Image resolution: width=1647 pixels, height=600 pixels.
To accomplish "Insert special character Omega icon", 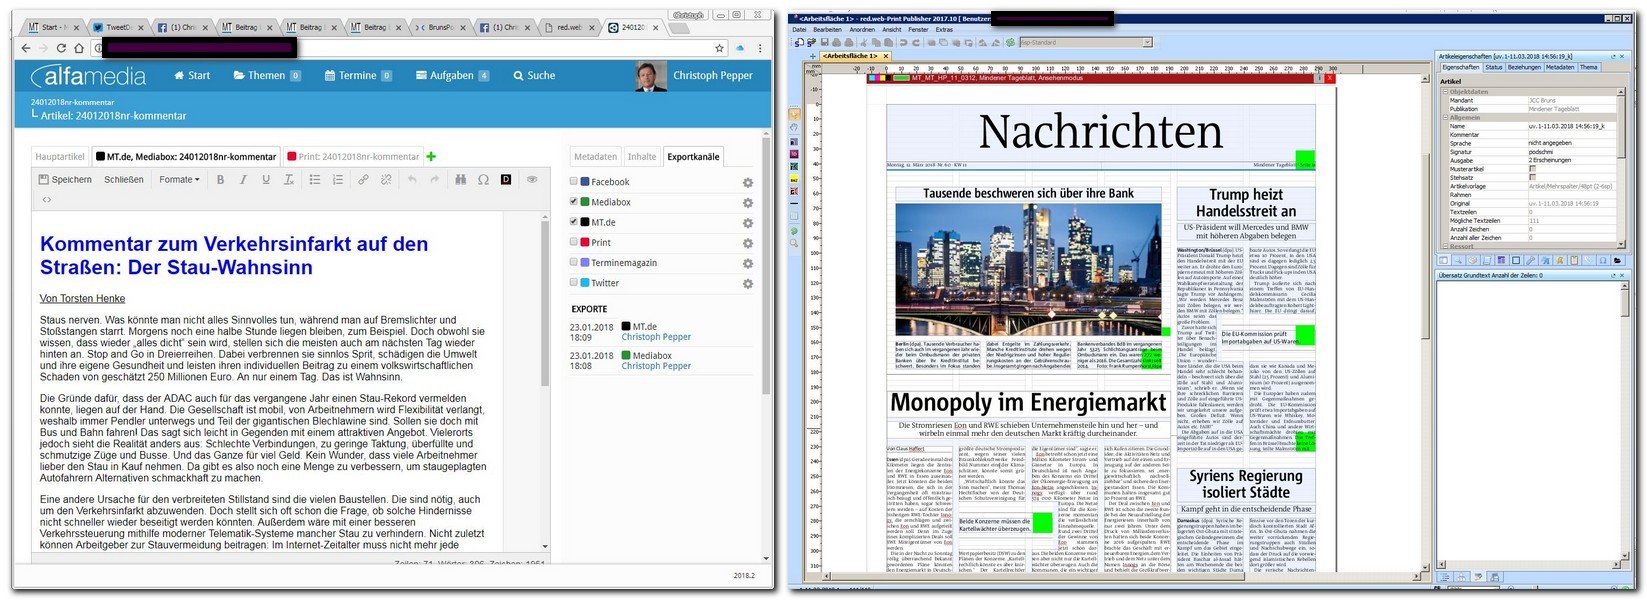I will [483, 179].
